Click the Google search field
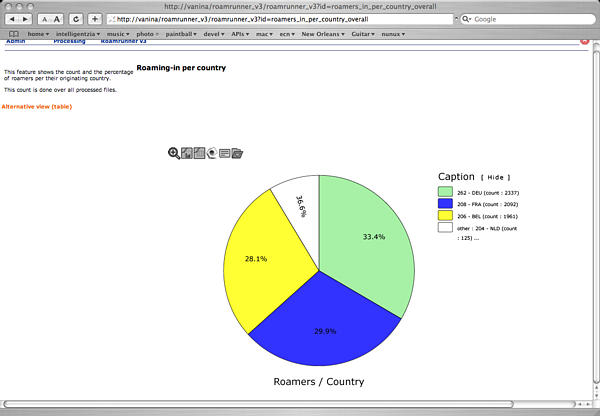 coord(530,19)
